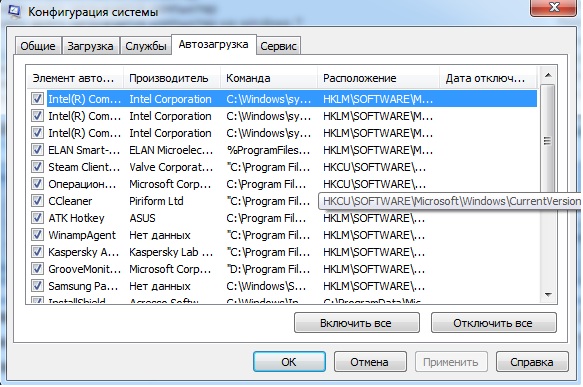This screenshot has height=387, width=583.
Task: Sort by the Команда column header
Action: pyautogui.click(x=269, y=78)
